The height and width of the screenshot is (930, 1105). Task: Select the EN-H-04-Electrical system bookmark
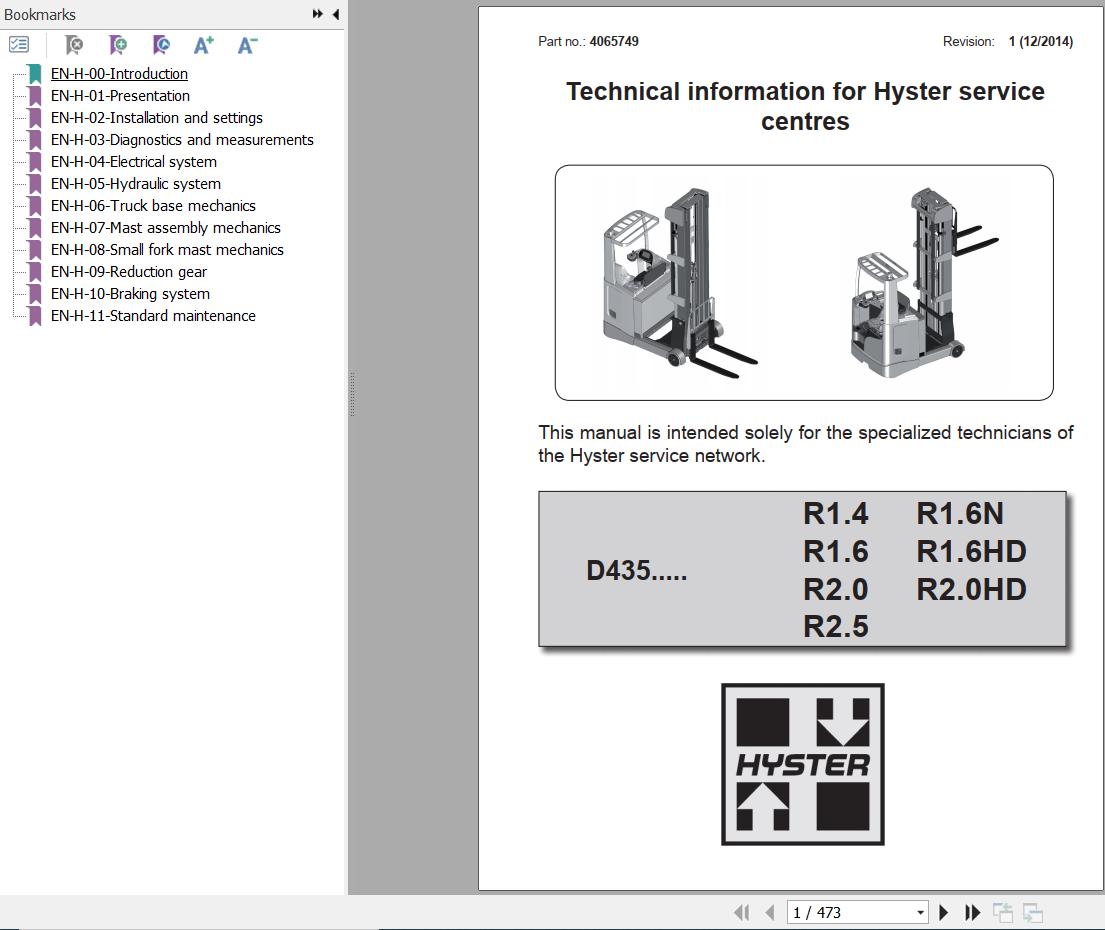coord(134,161)
